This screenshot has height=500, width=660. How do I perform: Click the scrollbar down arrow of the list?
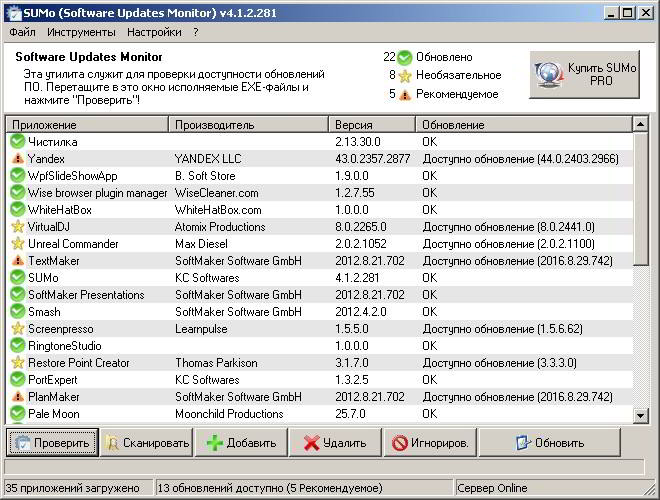click(x=640, y=415)
